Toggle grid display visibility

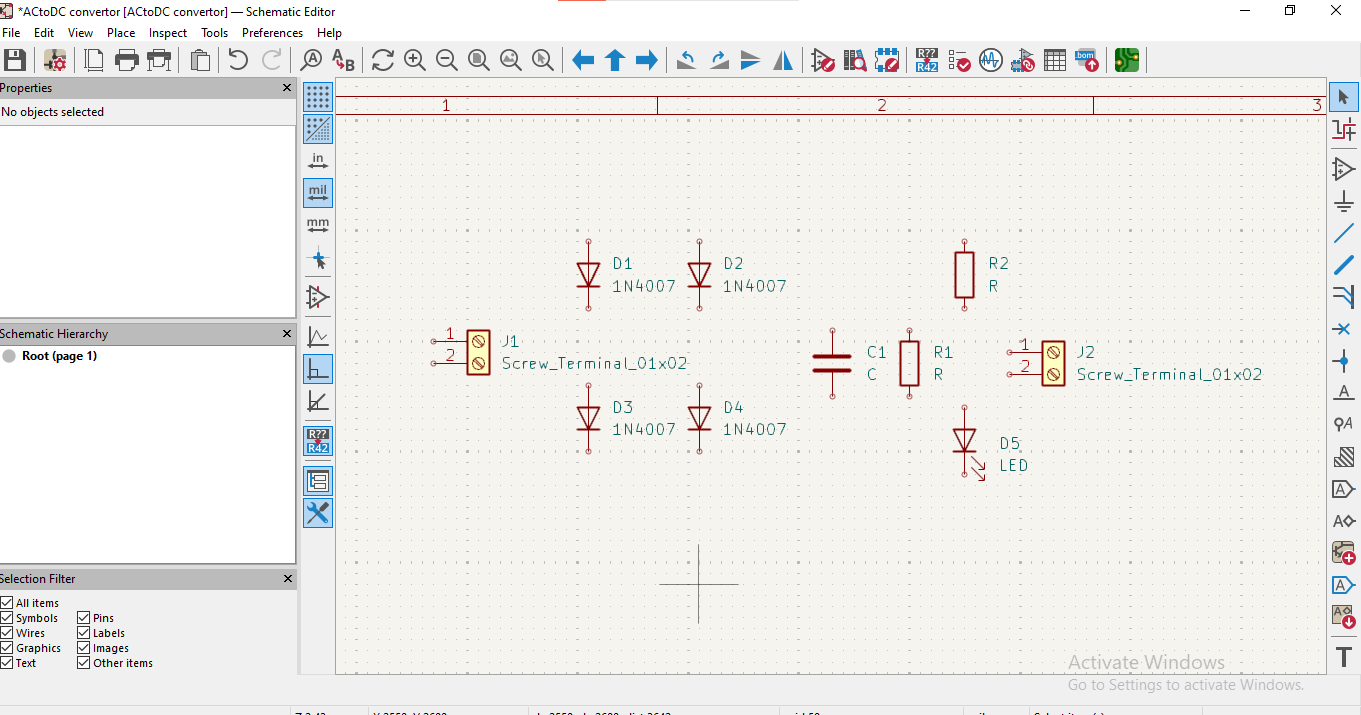(x=318, y=97)
